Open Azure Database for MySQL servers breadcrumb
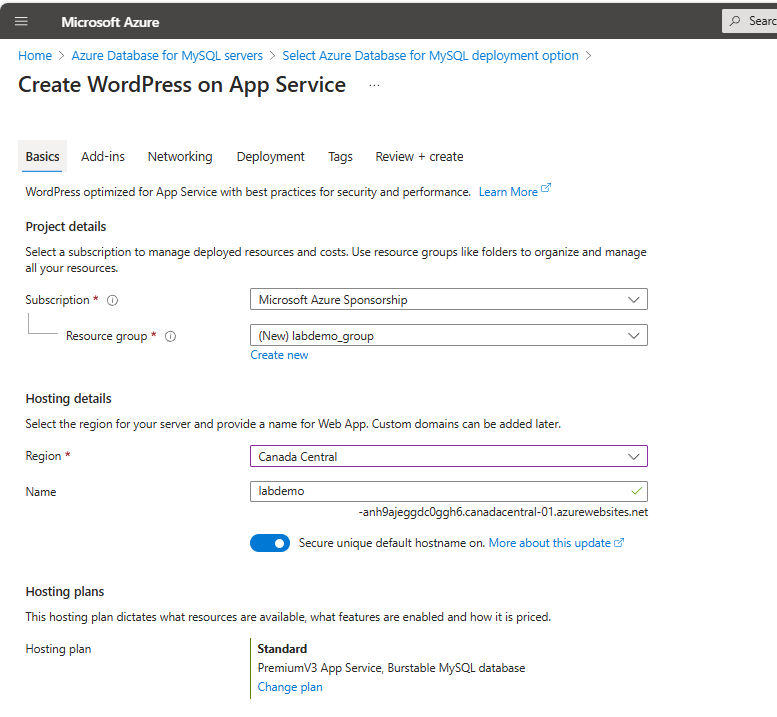 click(x=167, y=55)
